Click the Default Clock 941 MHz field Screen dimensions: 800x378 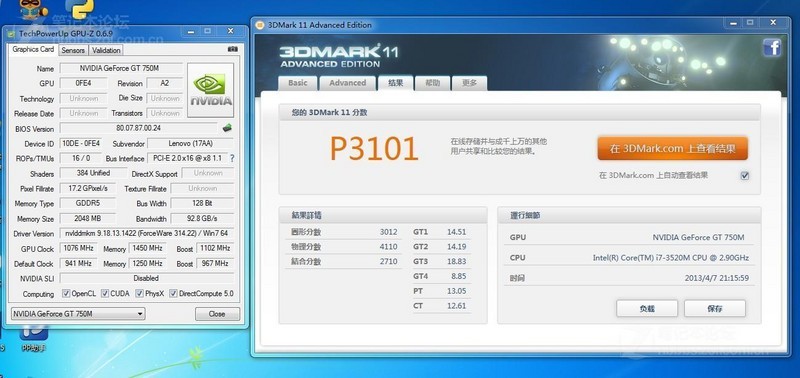79,264
